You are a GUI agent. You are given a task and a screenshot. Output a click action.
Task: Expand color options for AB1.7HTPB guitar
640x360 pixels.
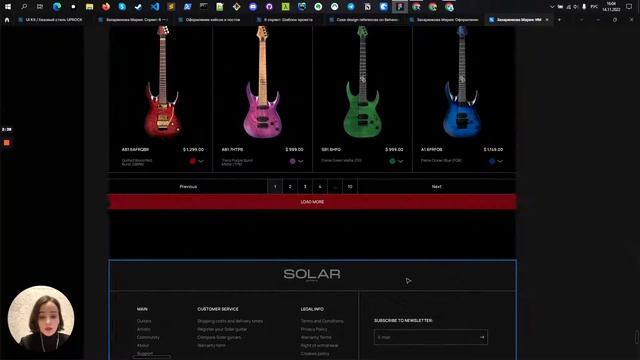click(x=301, y=161)
